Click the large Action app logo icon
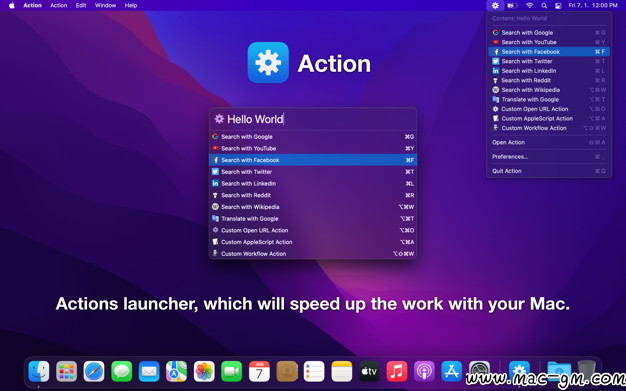This screenshot has height=391, width=626. (x=268, y=63)
